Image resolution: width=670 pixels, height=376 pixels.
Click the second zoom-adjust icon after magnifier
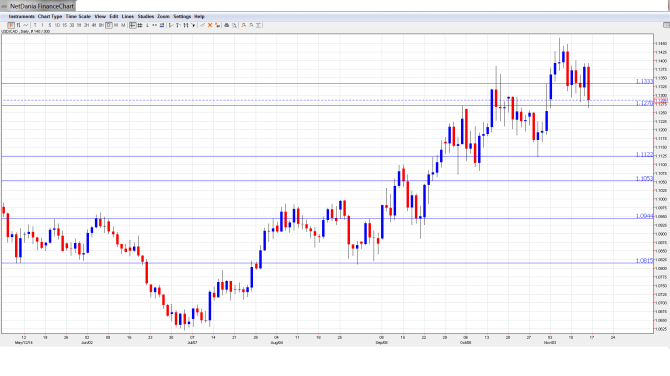(x=251, y=25)
